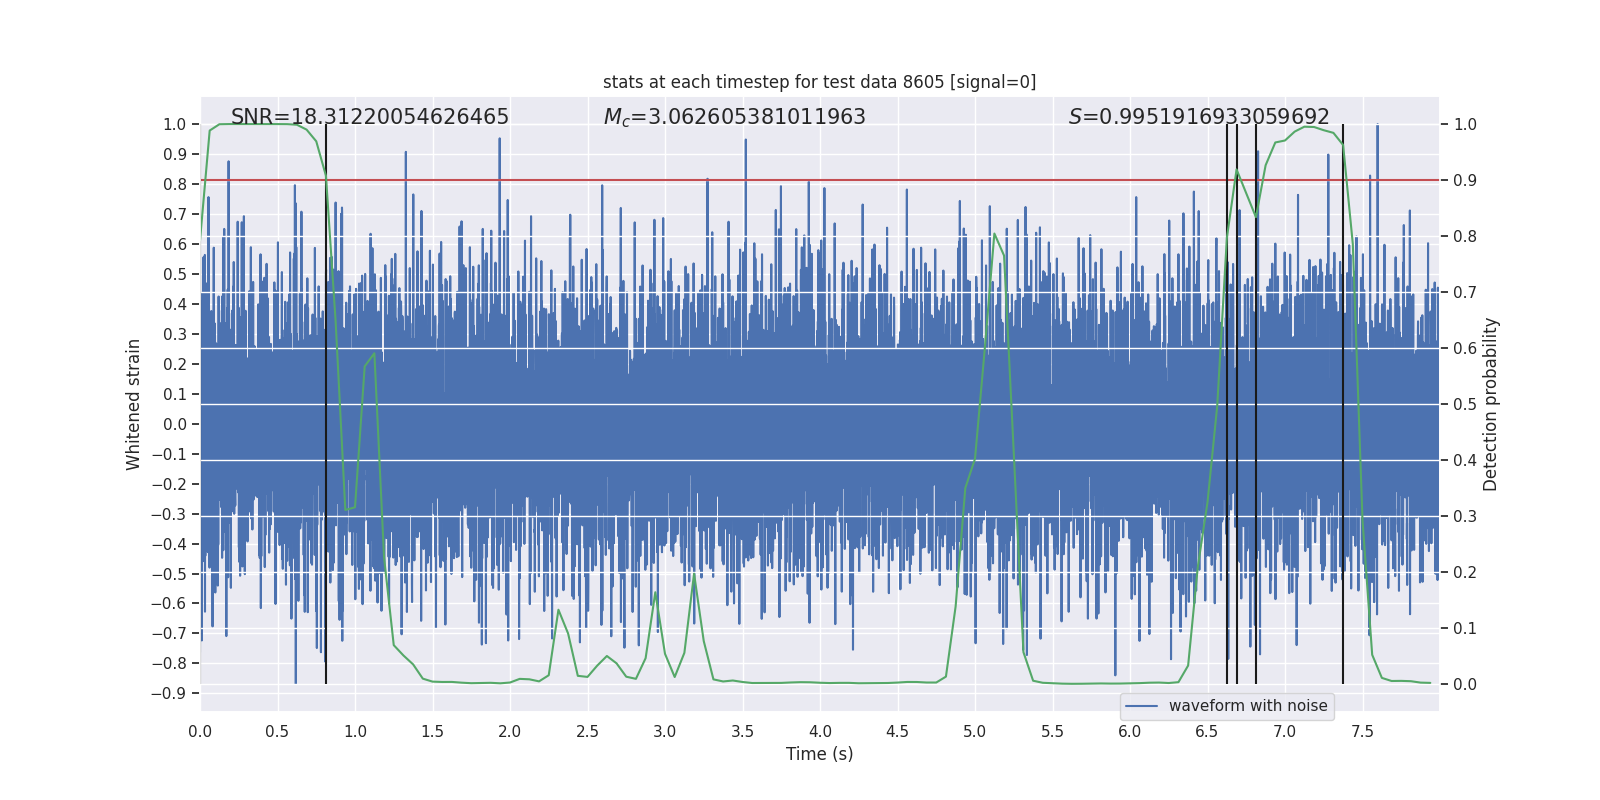Click the "waveform with noise" legend text

point(1248,706)
